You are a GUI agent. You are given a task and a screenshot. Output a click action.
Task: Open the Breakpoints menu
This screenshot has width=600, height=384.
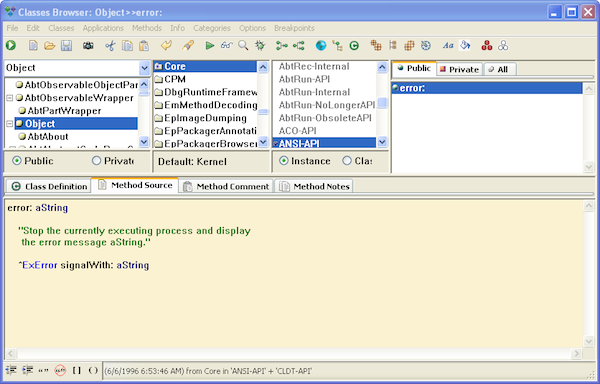(x=294, y=28)
